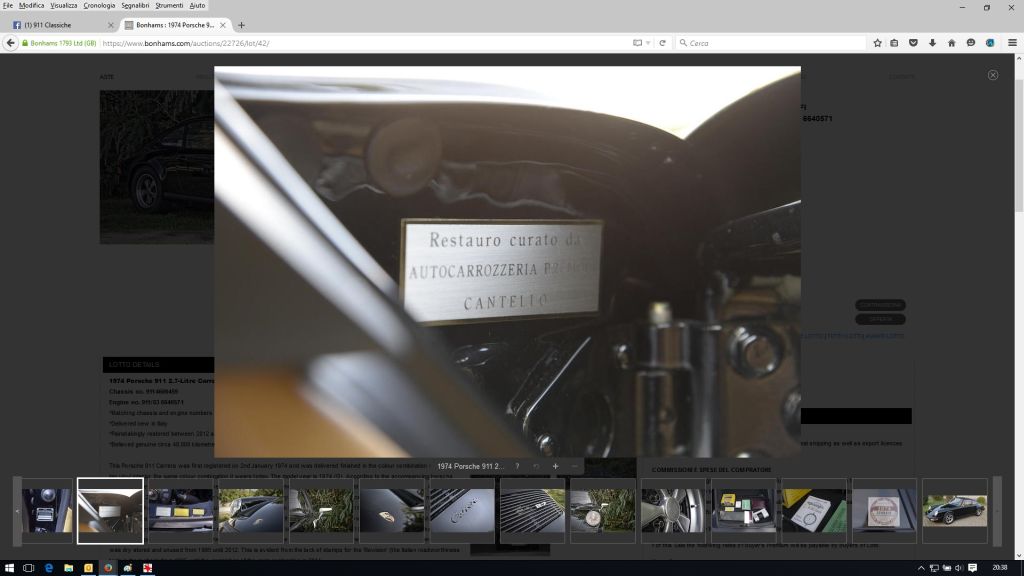Select the Fuchs alloy wheel thumbnail
1024x576 pixels.
(673, 511)
